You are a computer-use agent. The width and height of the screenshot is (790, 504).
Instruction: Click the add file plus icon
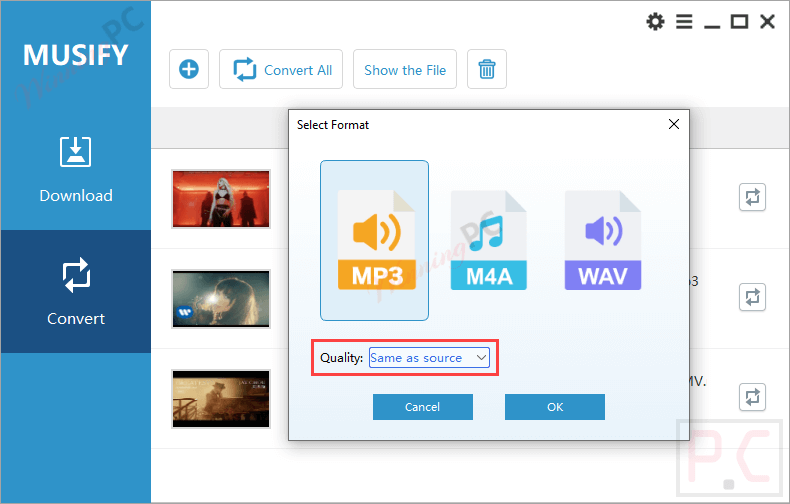pyautogui.click(x=189, y=69)
